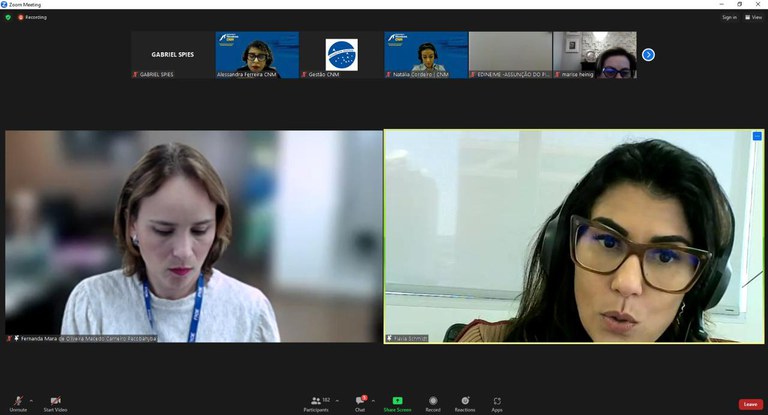The width and height of the screenshot is (768, 415).
Task: Click the Recording indicator
Action: [x=32, y=17]
